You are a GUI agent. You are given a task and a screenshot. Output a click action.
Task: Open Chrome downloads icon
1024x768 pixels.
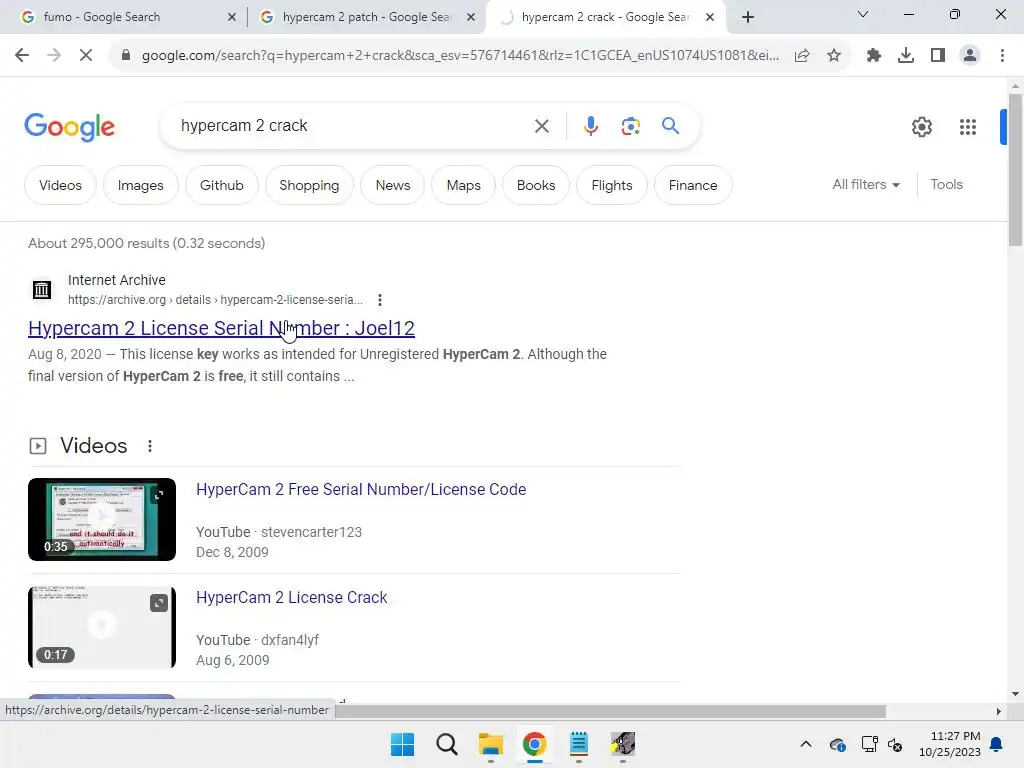(x=906, y=56)
